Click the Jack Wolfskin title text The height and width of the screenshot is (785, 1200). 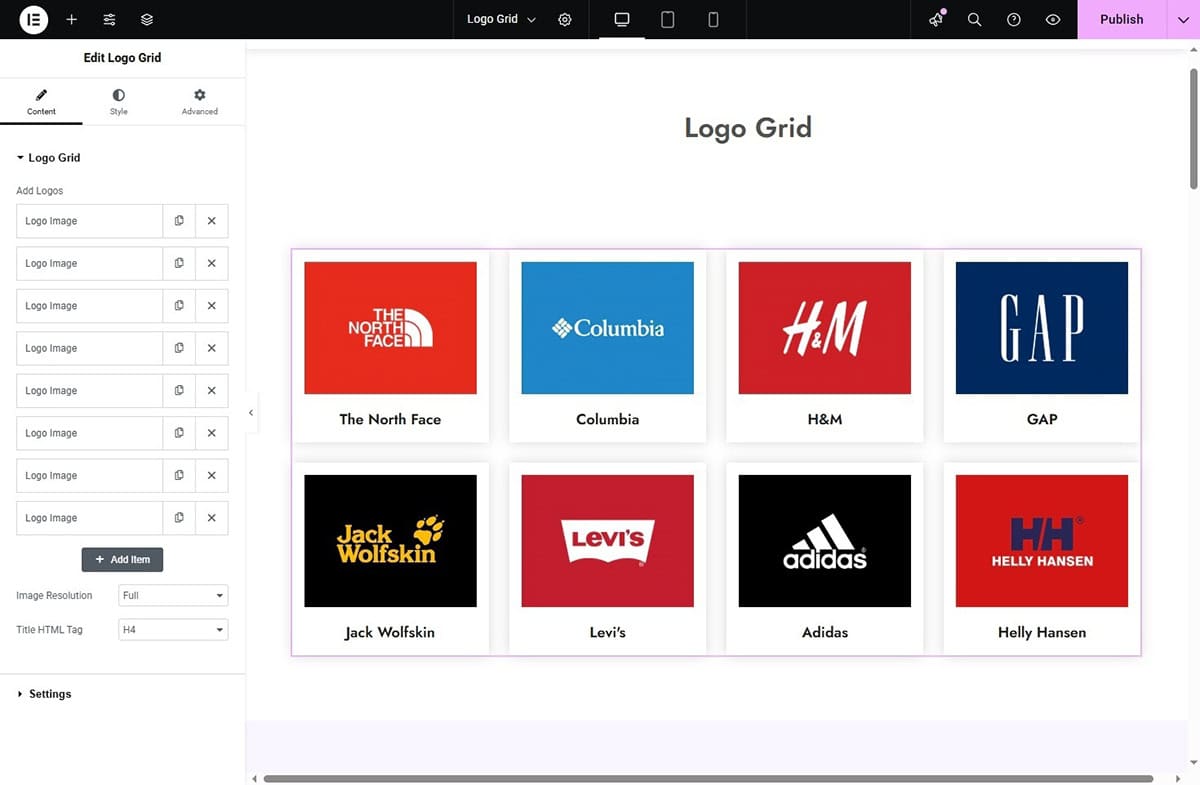coord(390,633)
